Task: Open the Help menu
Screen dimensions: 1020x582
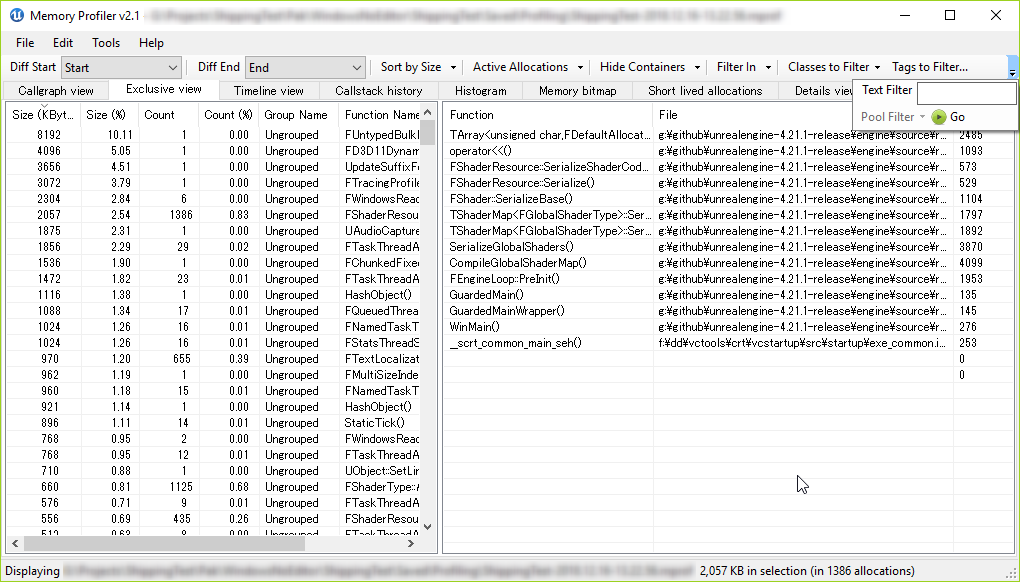Action: pos(151,42)
